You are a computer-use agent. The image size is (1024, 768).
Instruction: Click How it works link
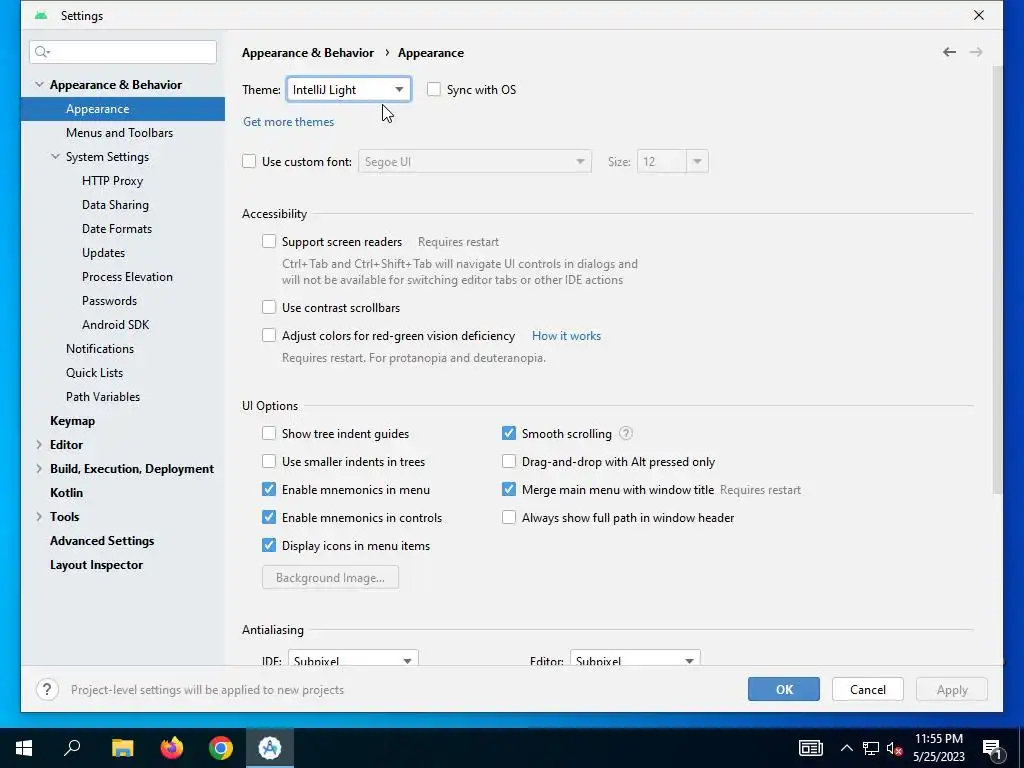pos(566,336)
